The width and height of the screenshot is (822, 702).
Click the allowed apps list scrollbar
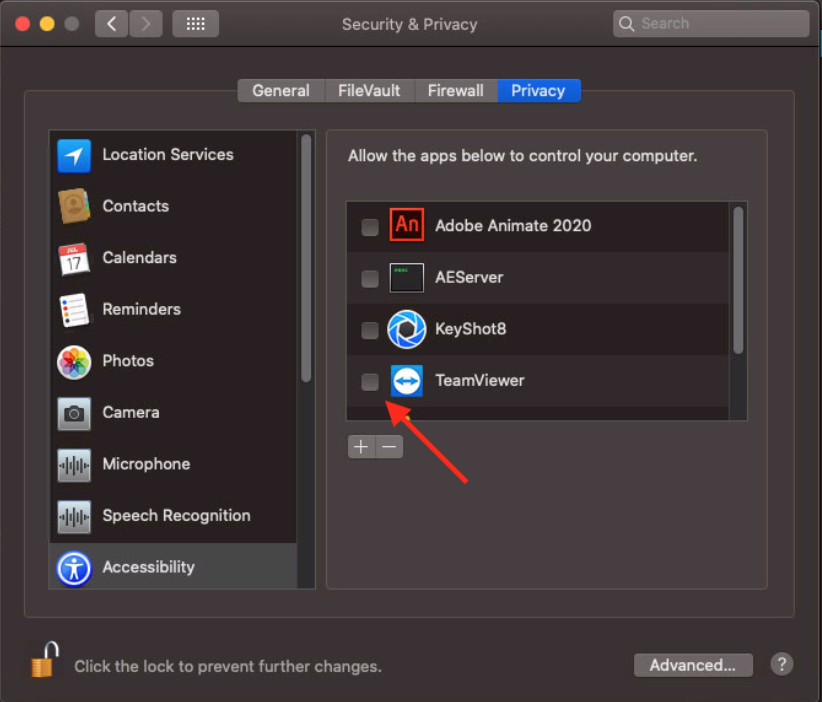[738, 280]
